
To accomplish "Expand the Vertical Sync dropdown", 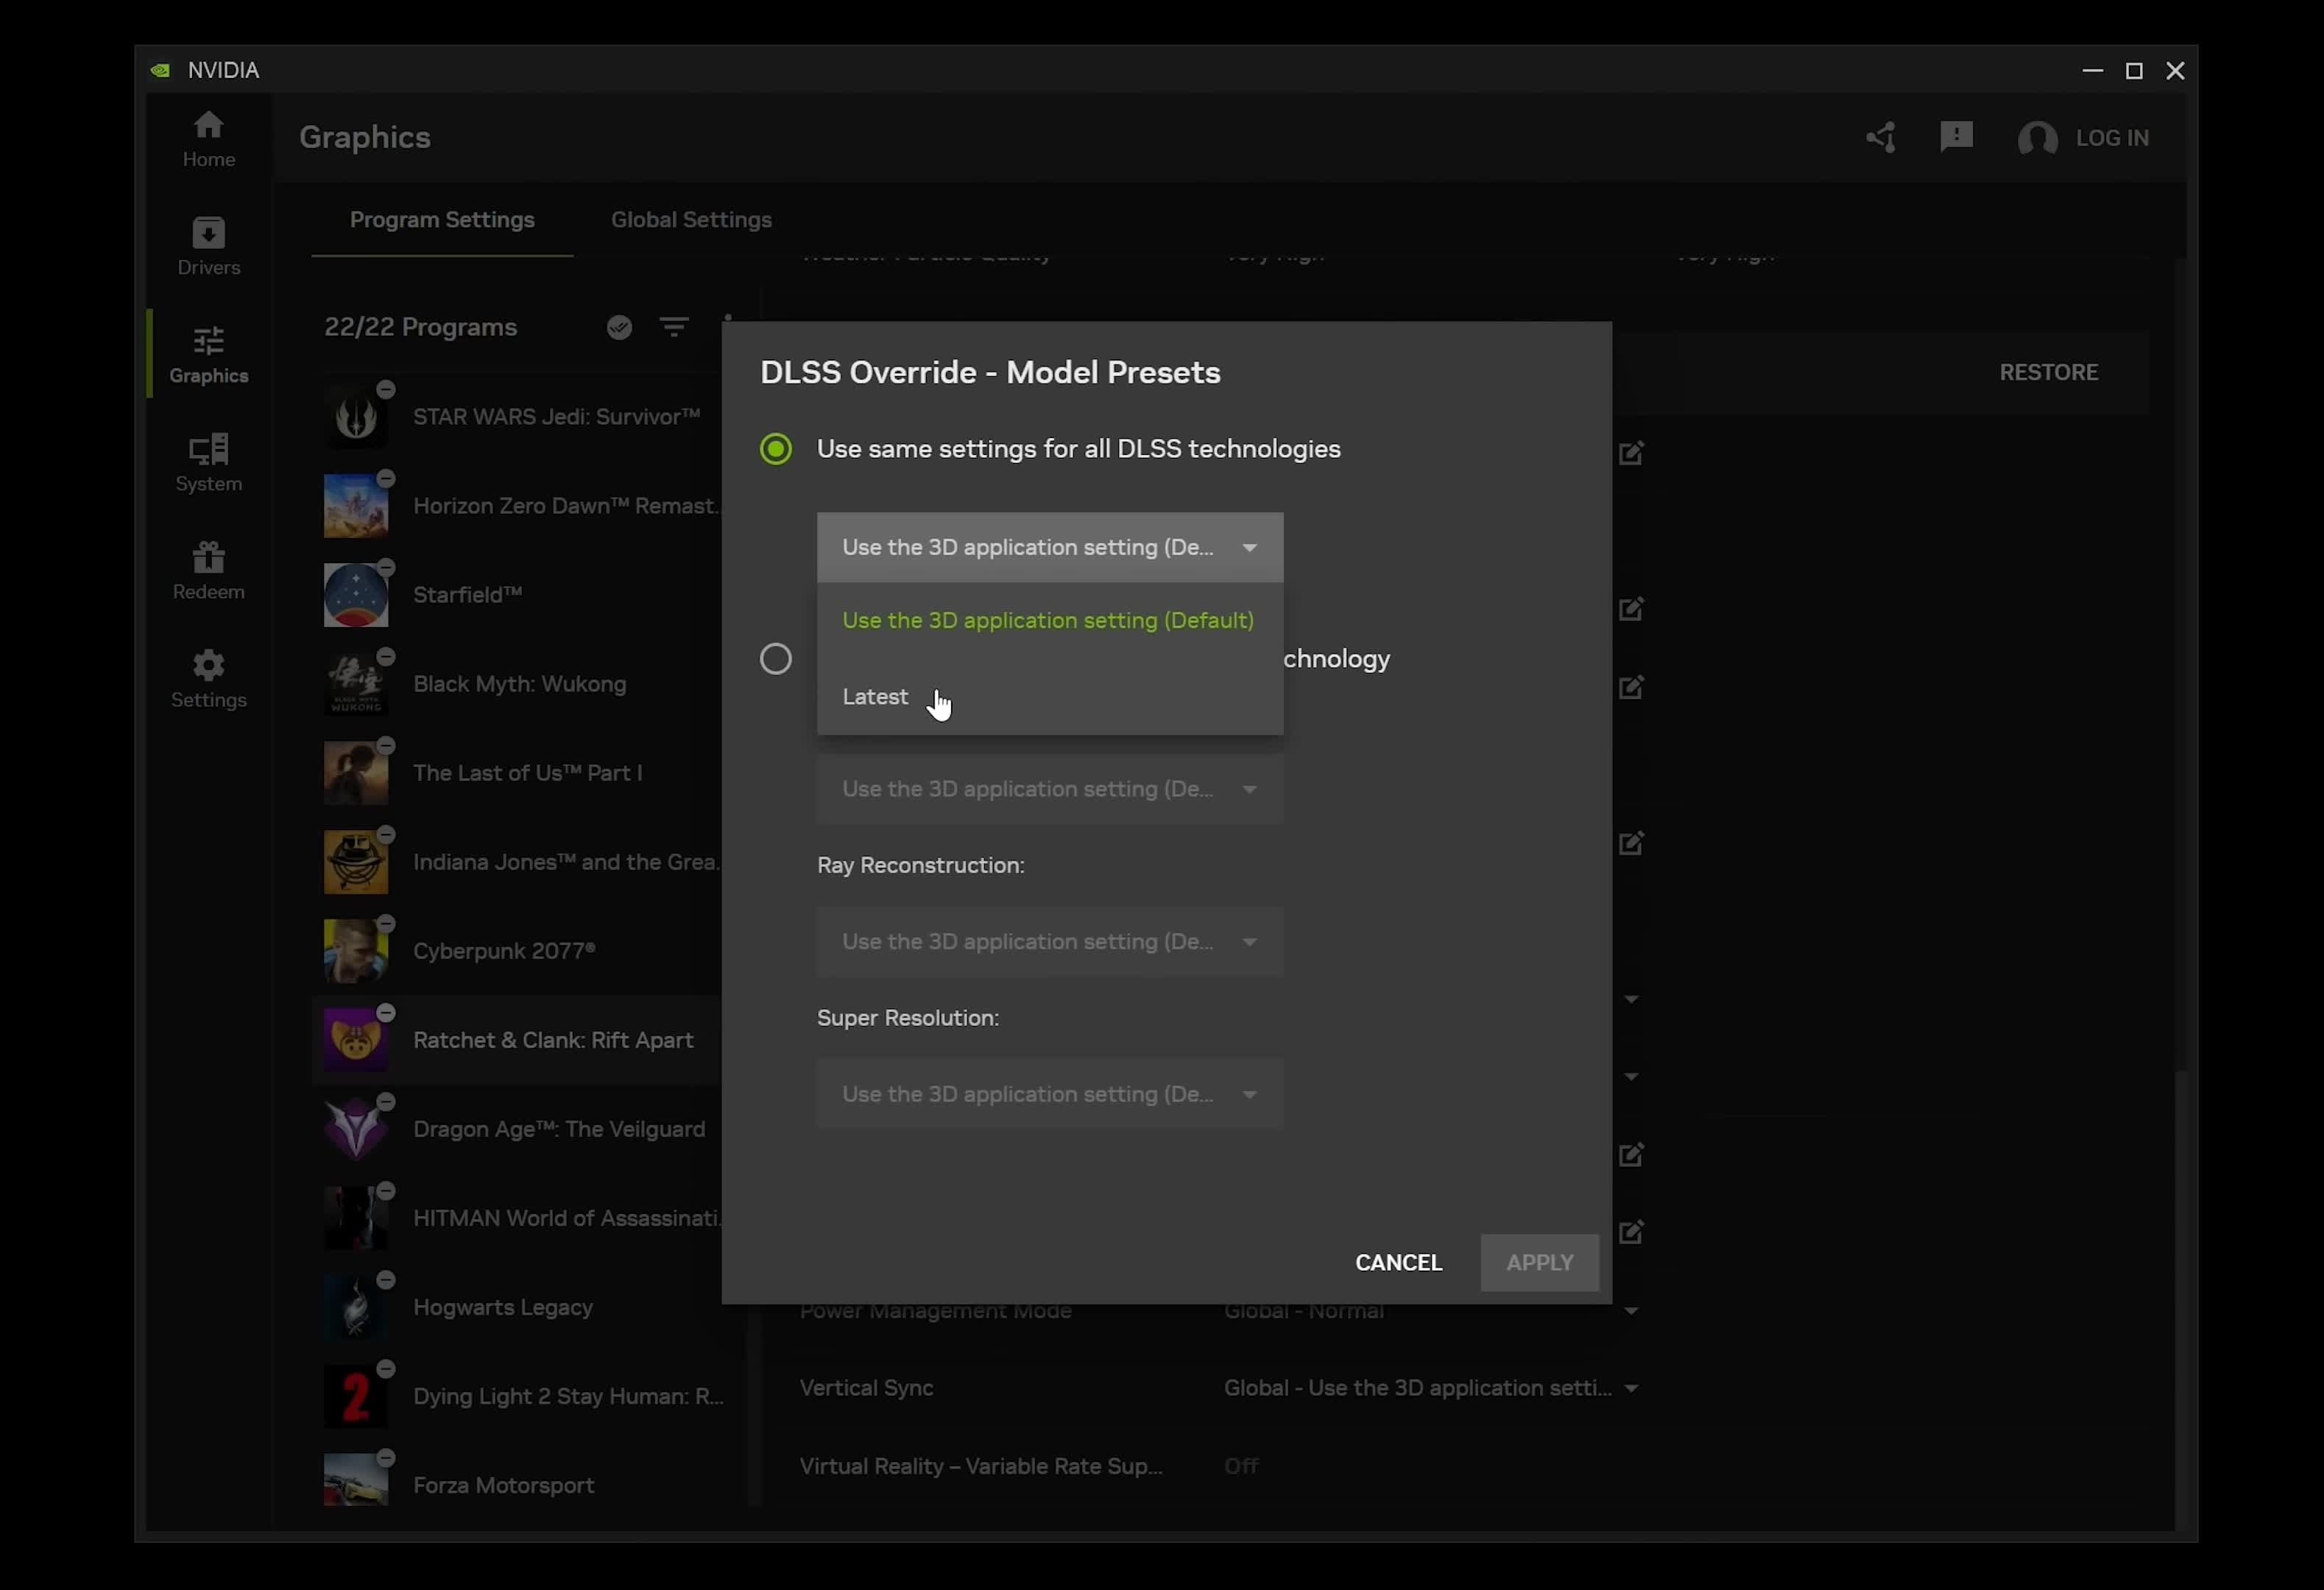I will point(1631,1388).
